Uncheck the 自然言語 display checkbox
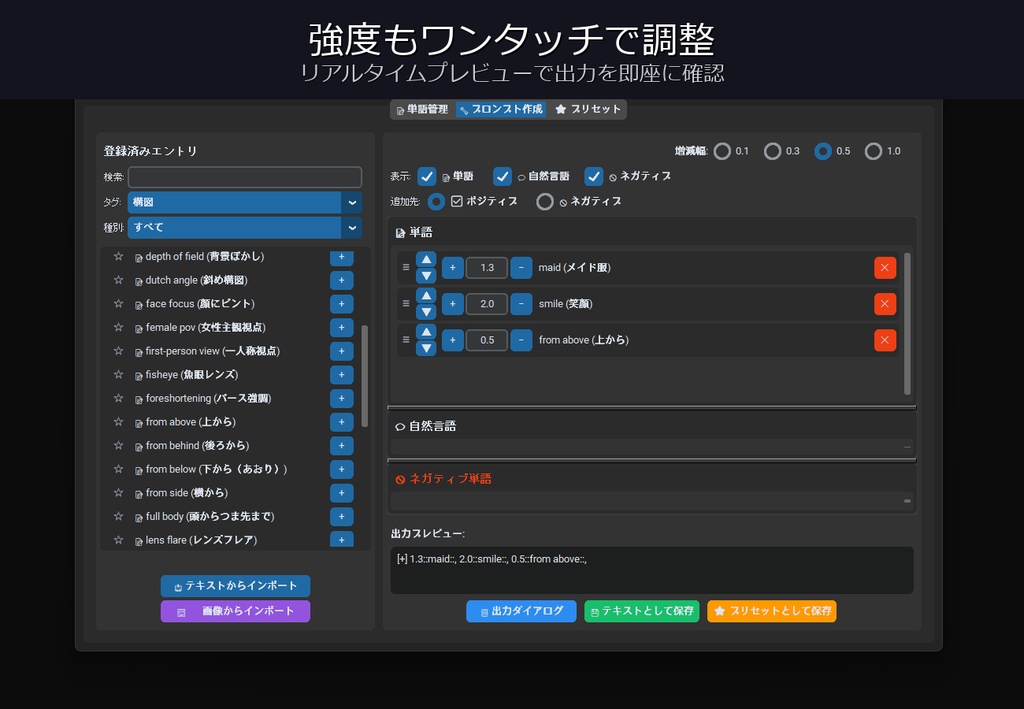The image size is (1024, 709). [x=503, y=176]
